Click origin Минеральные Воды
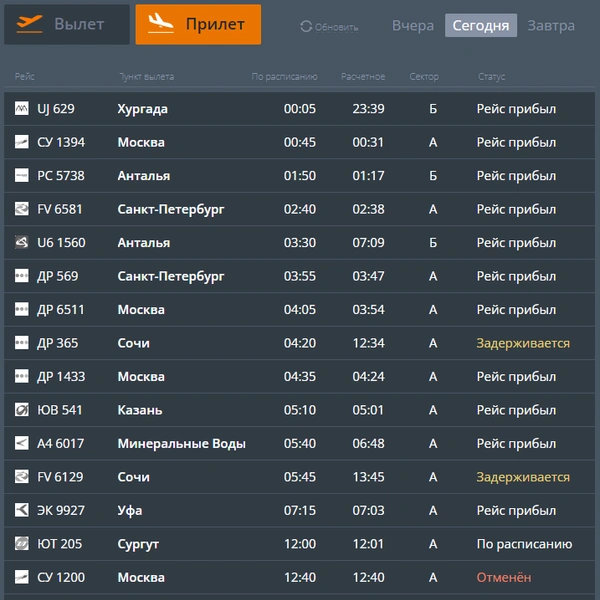Screen dimensions: 600x600 (181, 444)
